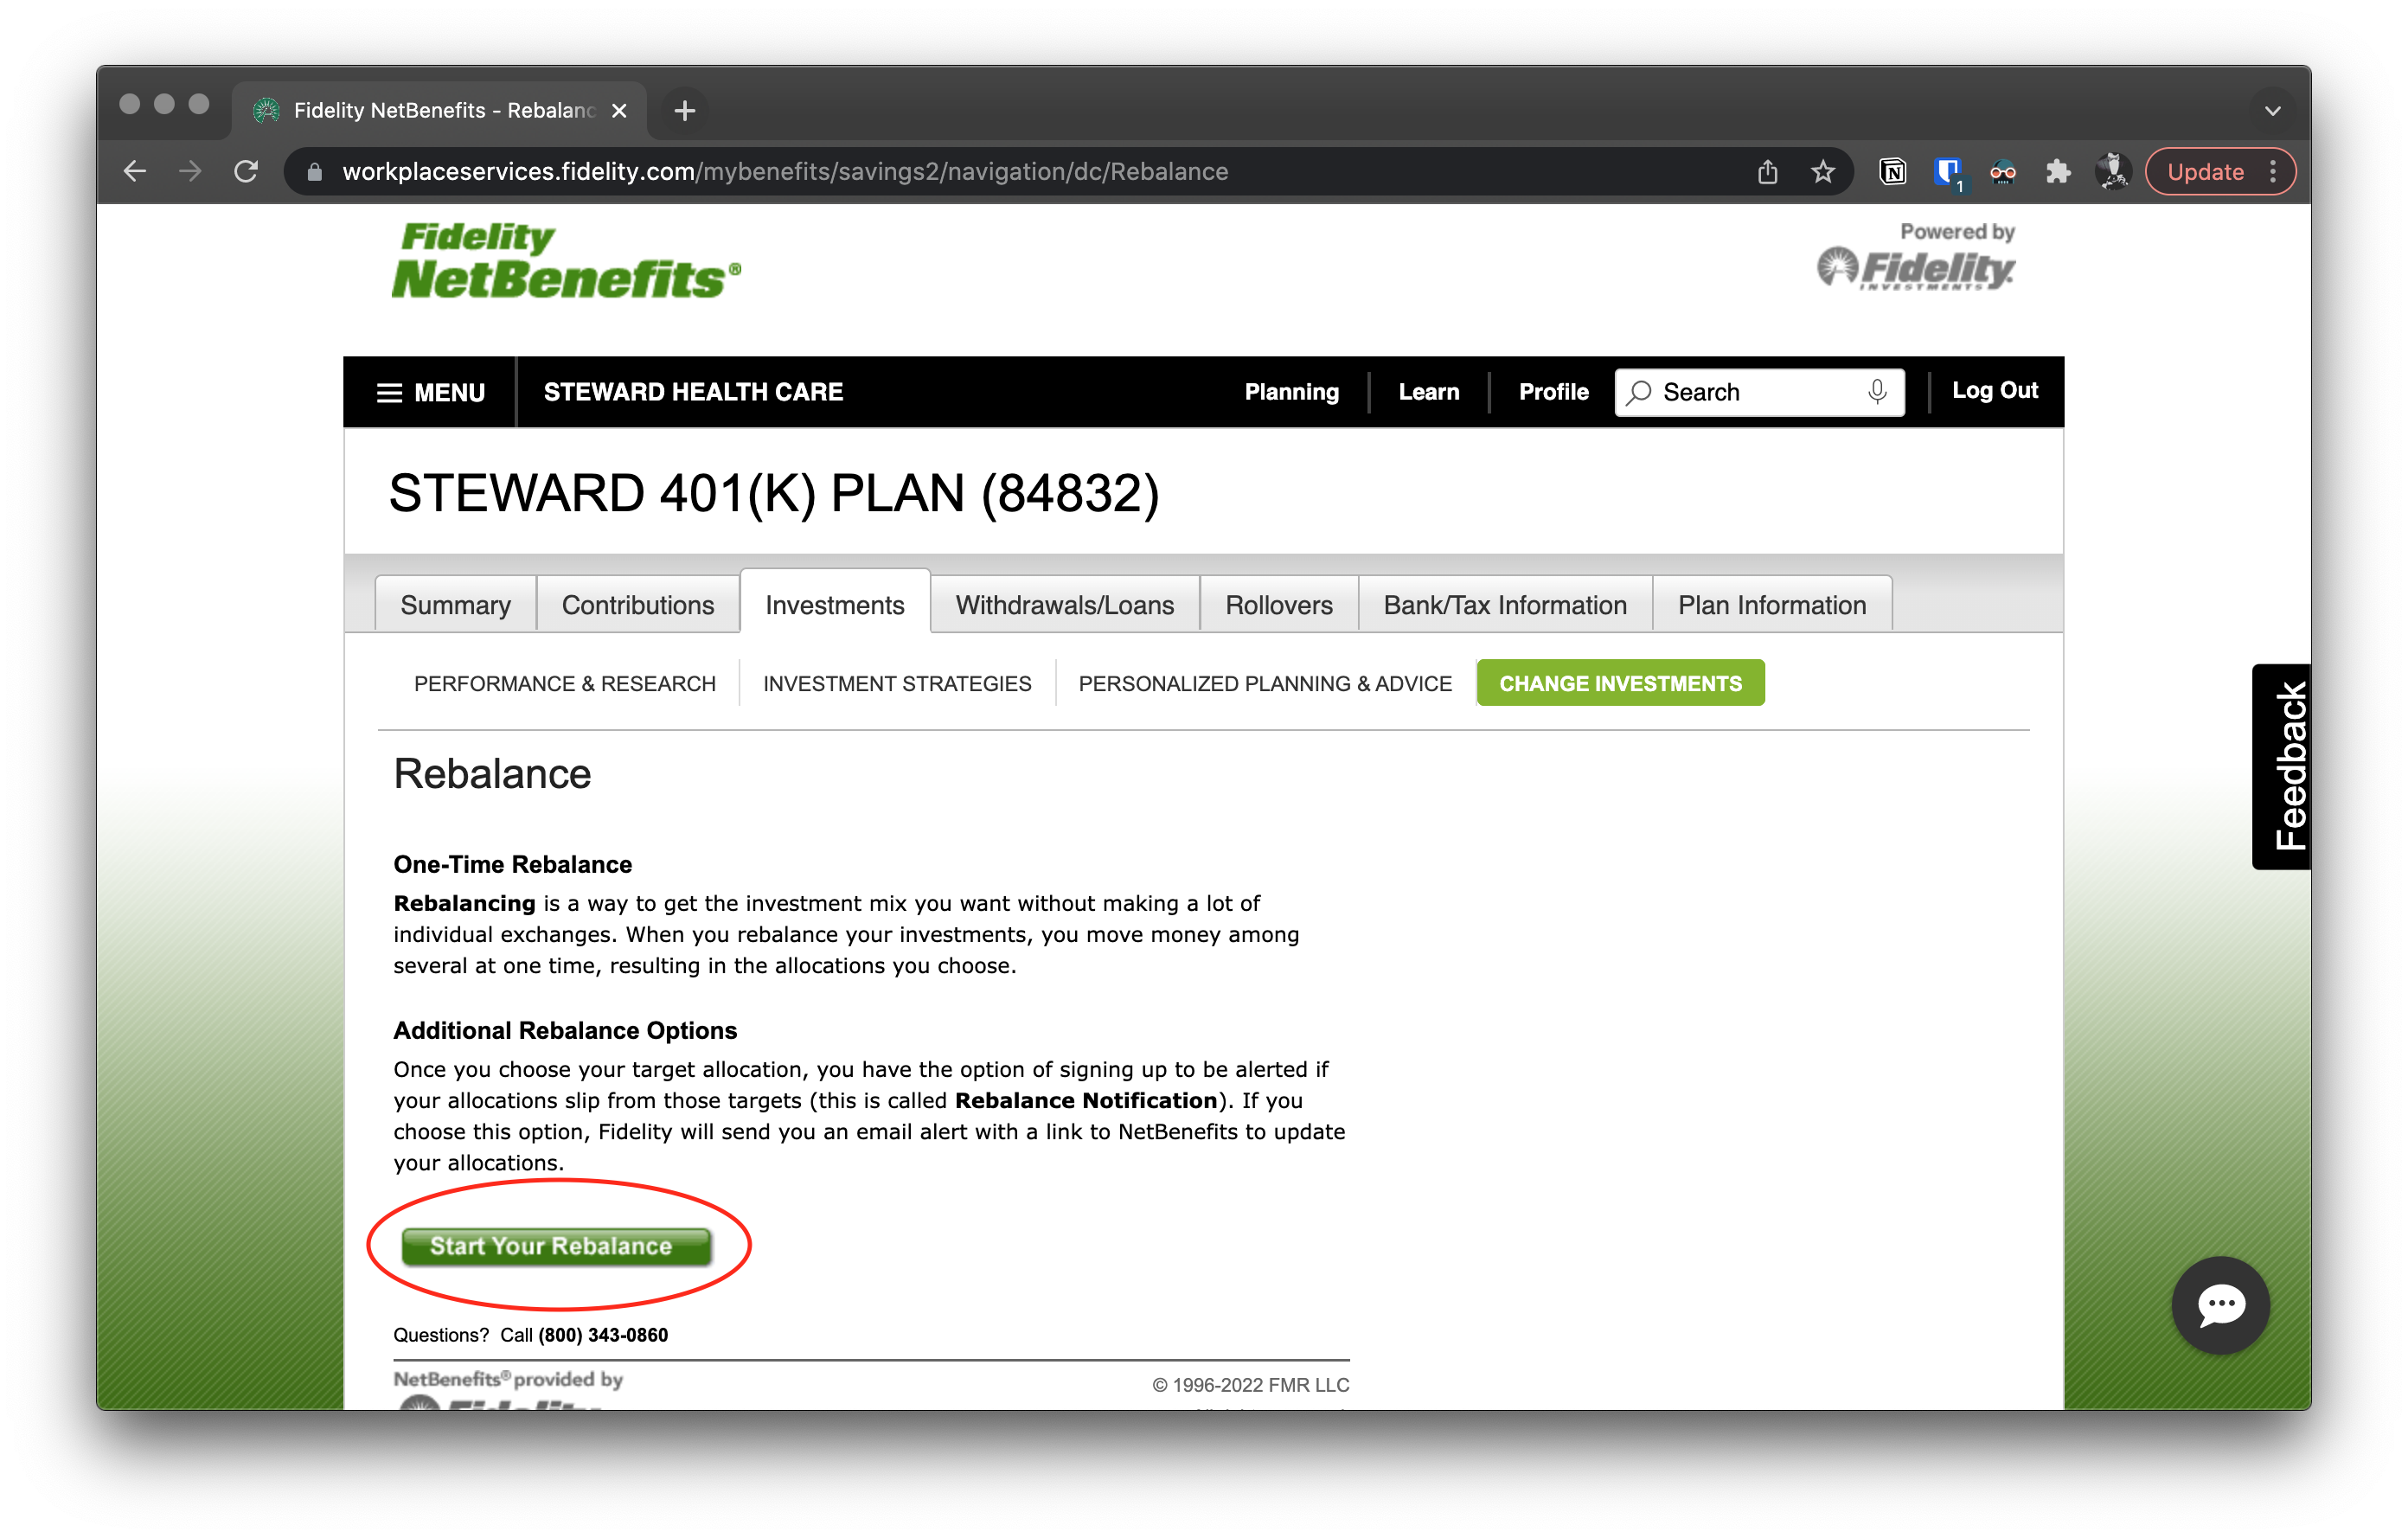Click the microphone icon in the search box

(1877, 391)
